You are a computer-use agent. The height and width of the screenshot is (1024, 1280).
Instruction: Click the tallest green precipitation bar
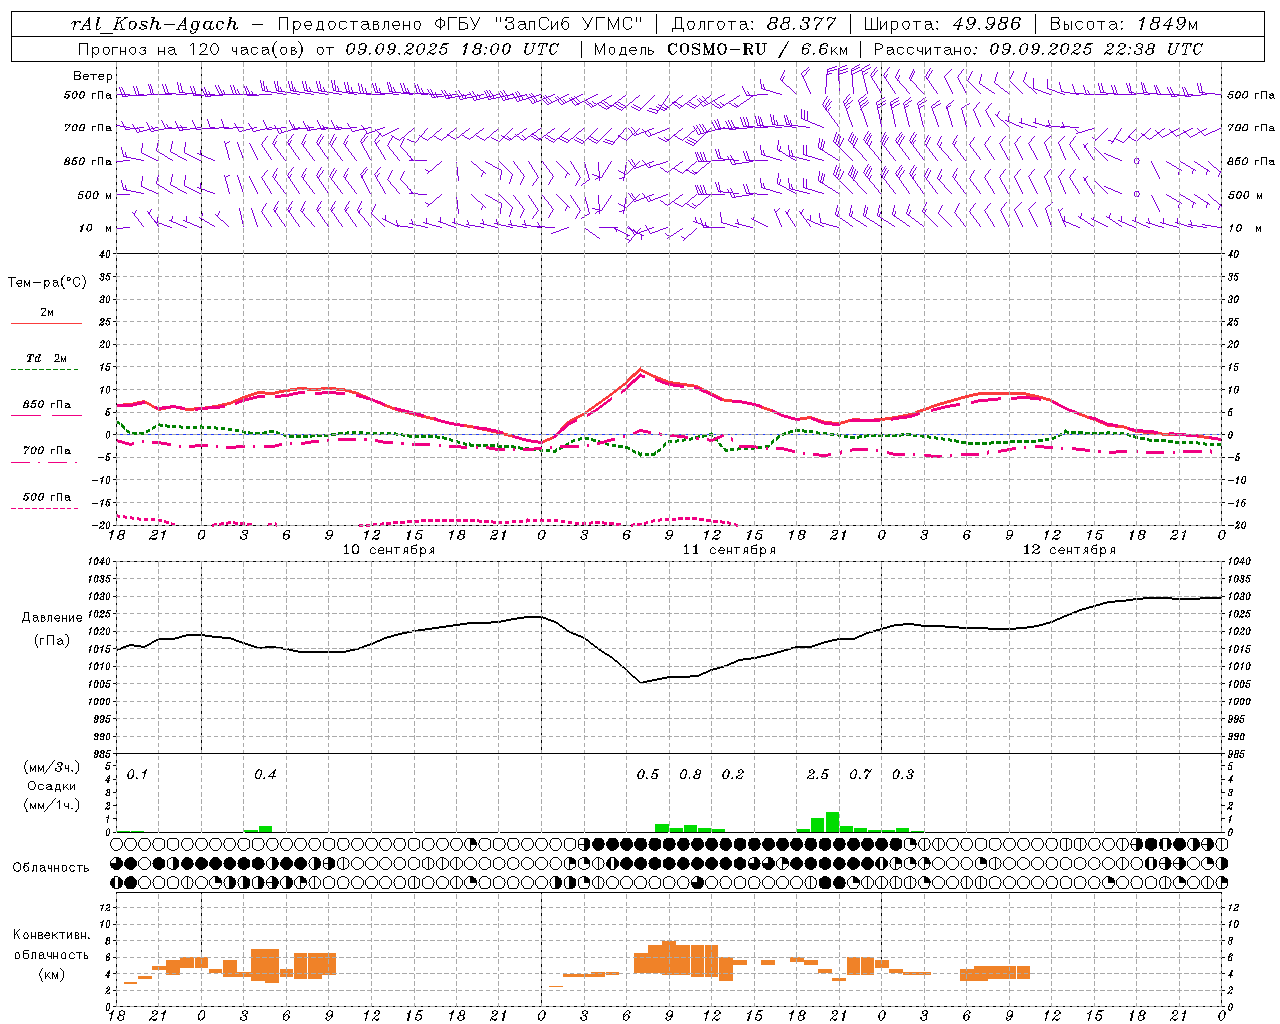point(832,822)
